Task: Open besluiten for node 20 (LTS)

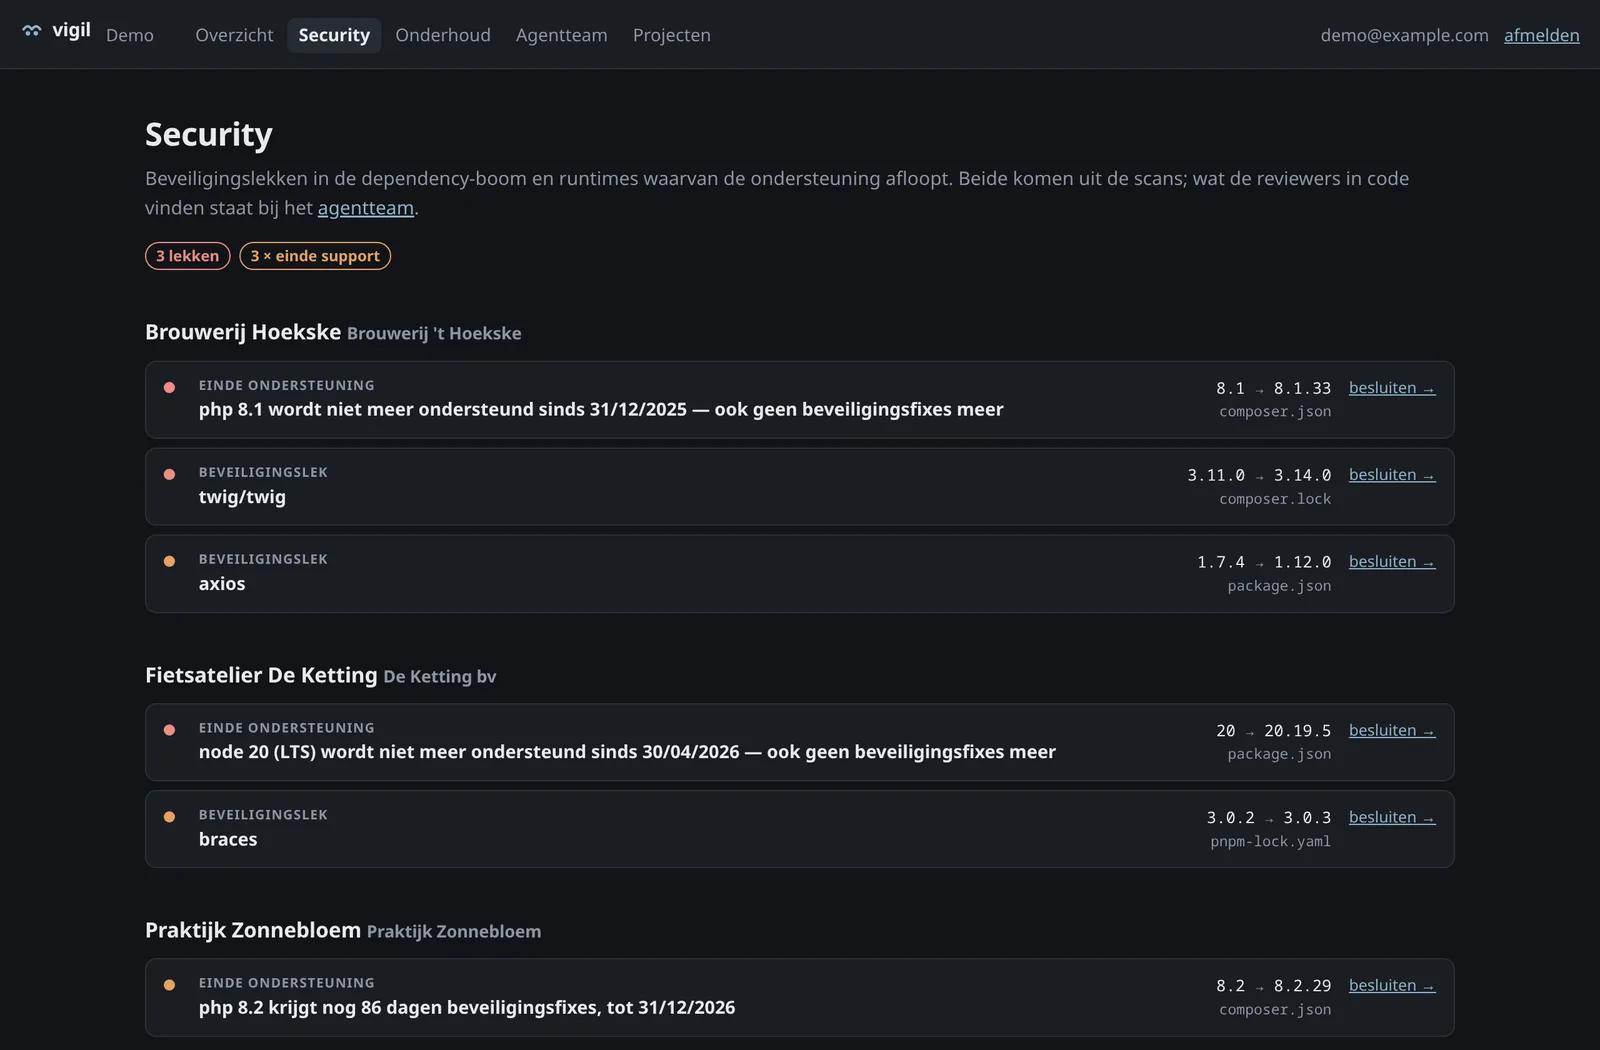Action: tap(1392, 731)
